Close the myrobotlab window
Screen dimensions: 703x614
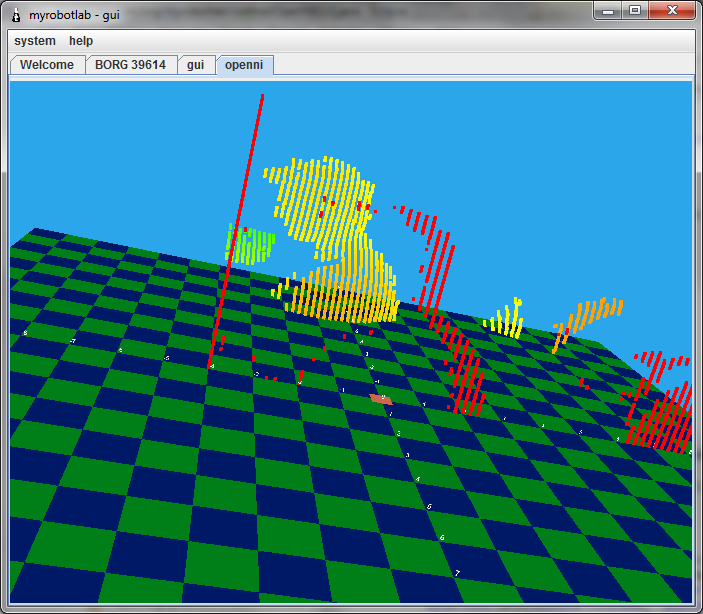pos(672,10)
